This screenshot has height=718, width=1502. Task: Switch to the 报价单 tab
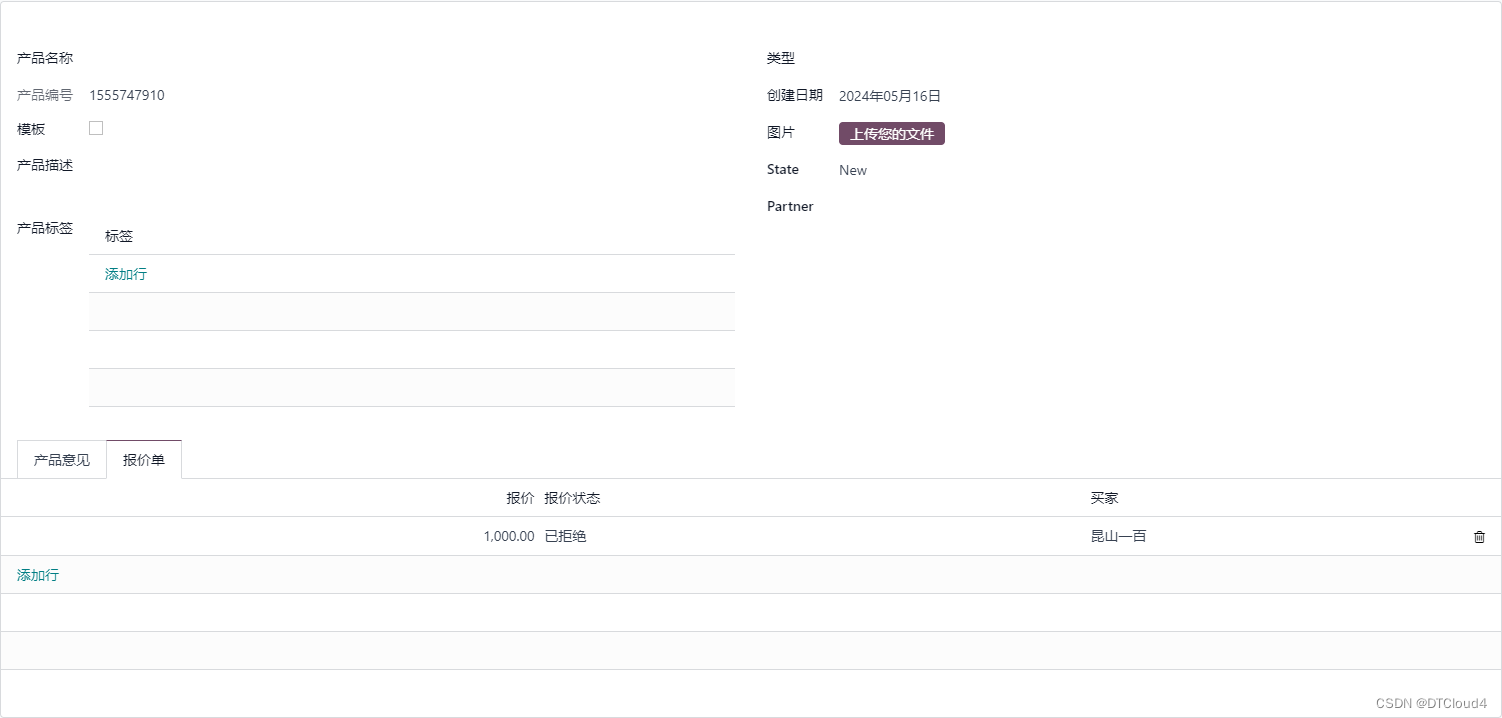click(143, 459)
